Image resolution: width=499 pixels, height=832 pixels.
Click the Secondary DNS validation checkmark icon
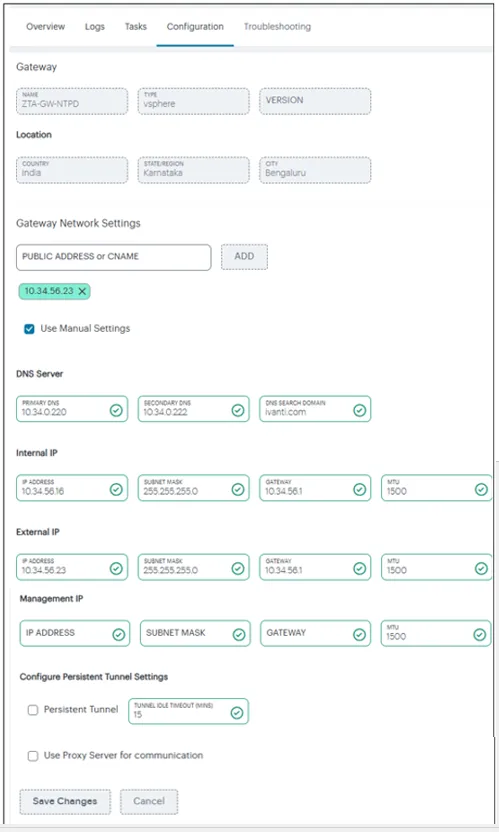point(238,410)
